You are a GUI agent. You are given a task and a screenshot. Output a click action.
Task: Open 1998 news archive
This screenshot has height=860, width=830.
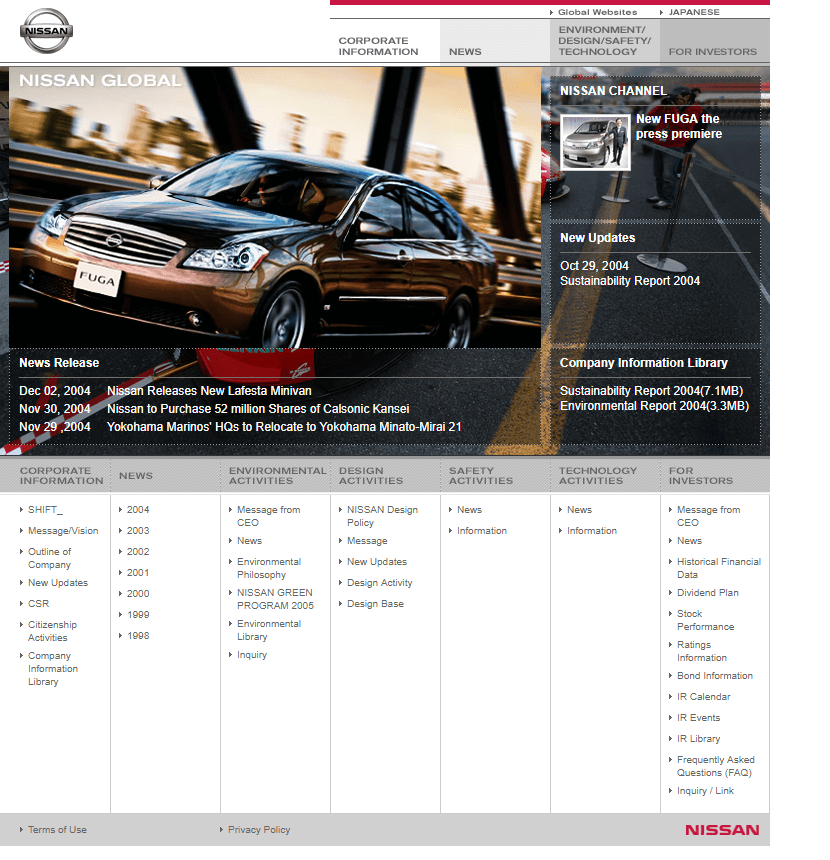pyautogui.click(x=138, y=636)
